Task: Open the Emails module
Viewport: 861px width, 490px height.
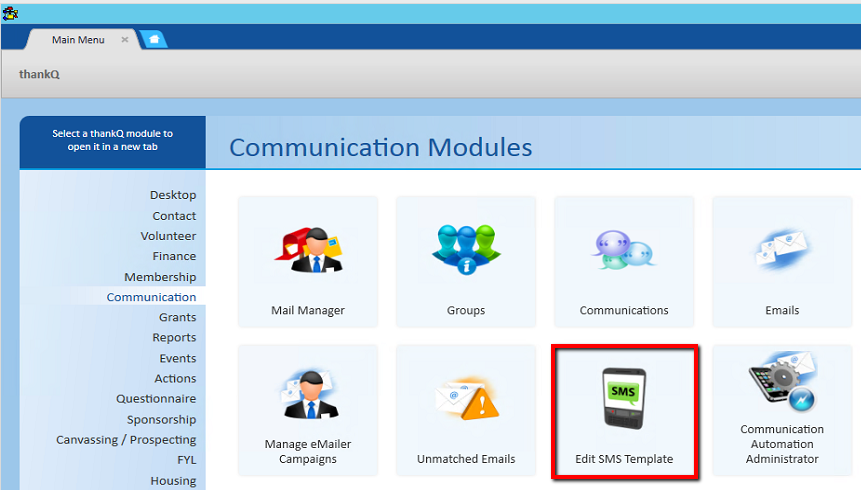Action: tap(781, 260)
